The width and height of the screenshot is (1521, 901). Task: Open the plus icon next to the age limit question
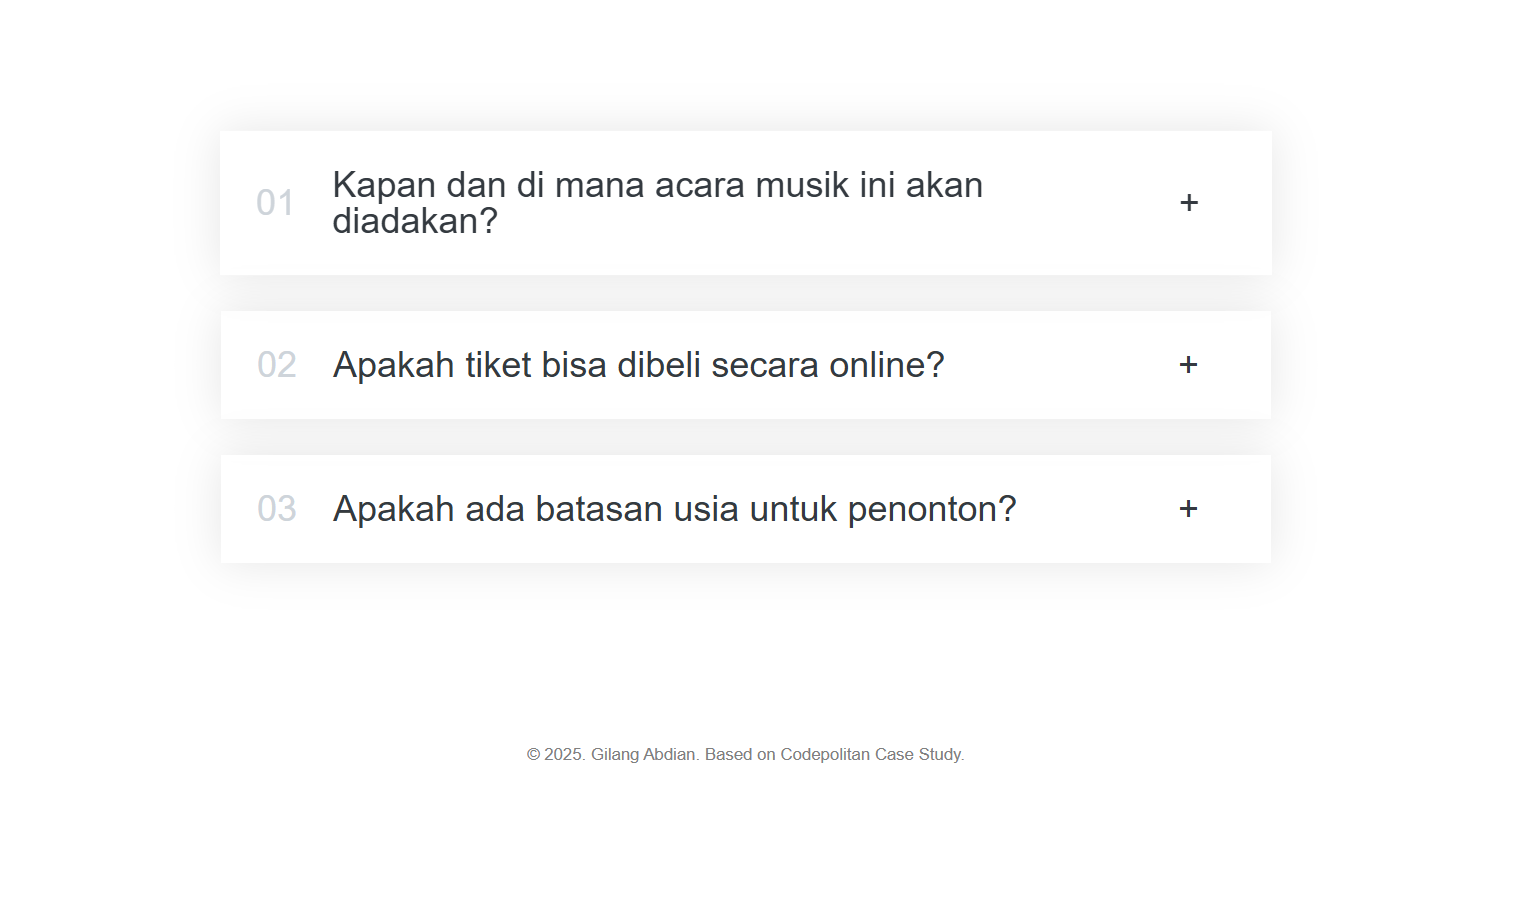[1188, 509]
